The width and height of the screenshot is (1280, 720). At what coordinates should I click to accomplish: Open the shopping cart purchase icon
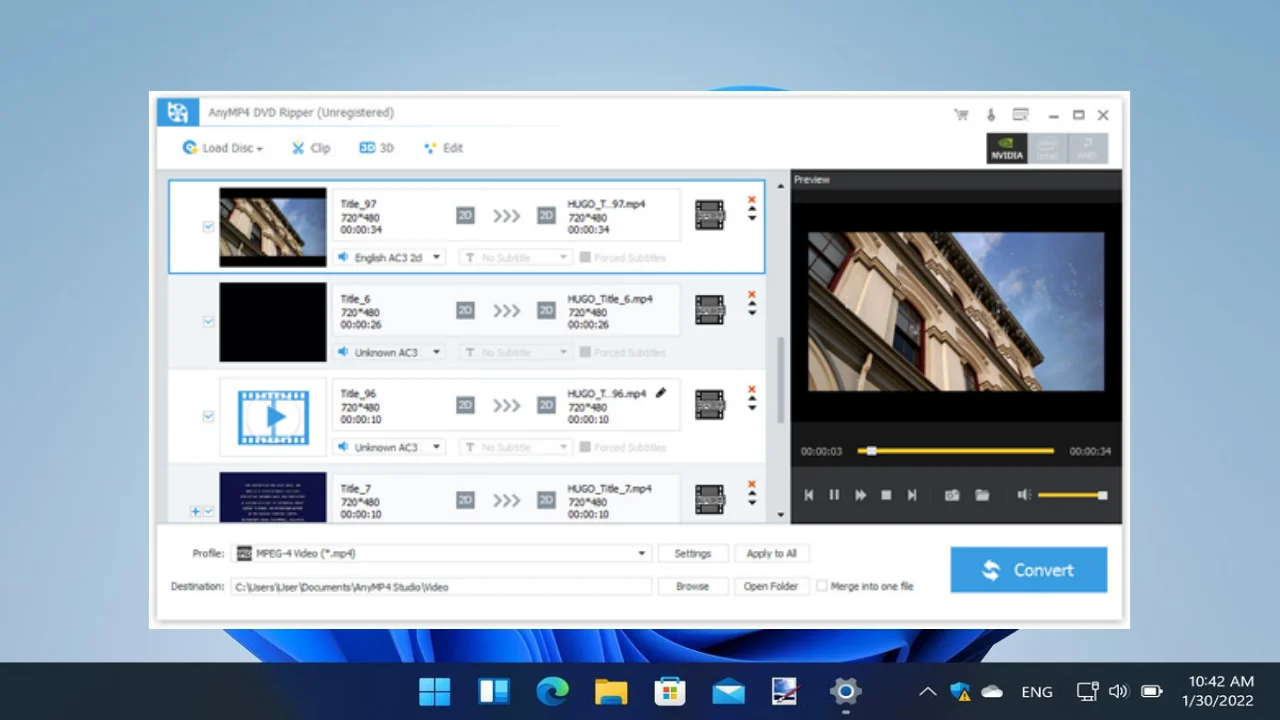point(961,115)
